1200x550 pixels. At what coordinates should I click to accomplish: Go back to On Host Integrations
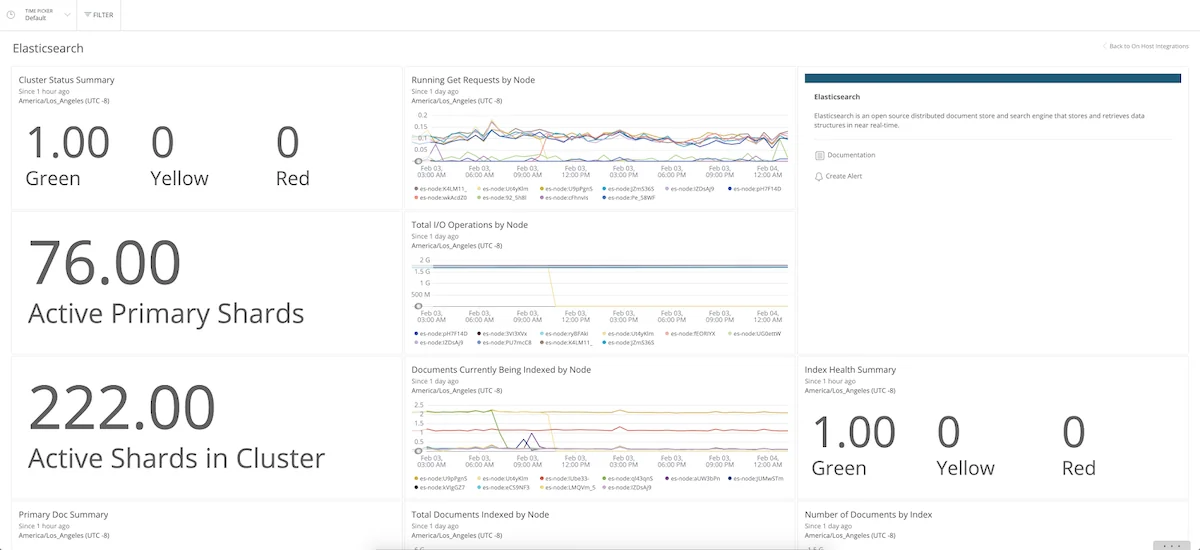(1148, 46)
